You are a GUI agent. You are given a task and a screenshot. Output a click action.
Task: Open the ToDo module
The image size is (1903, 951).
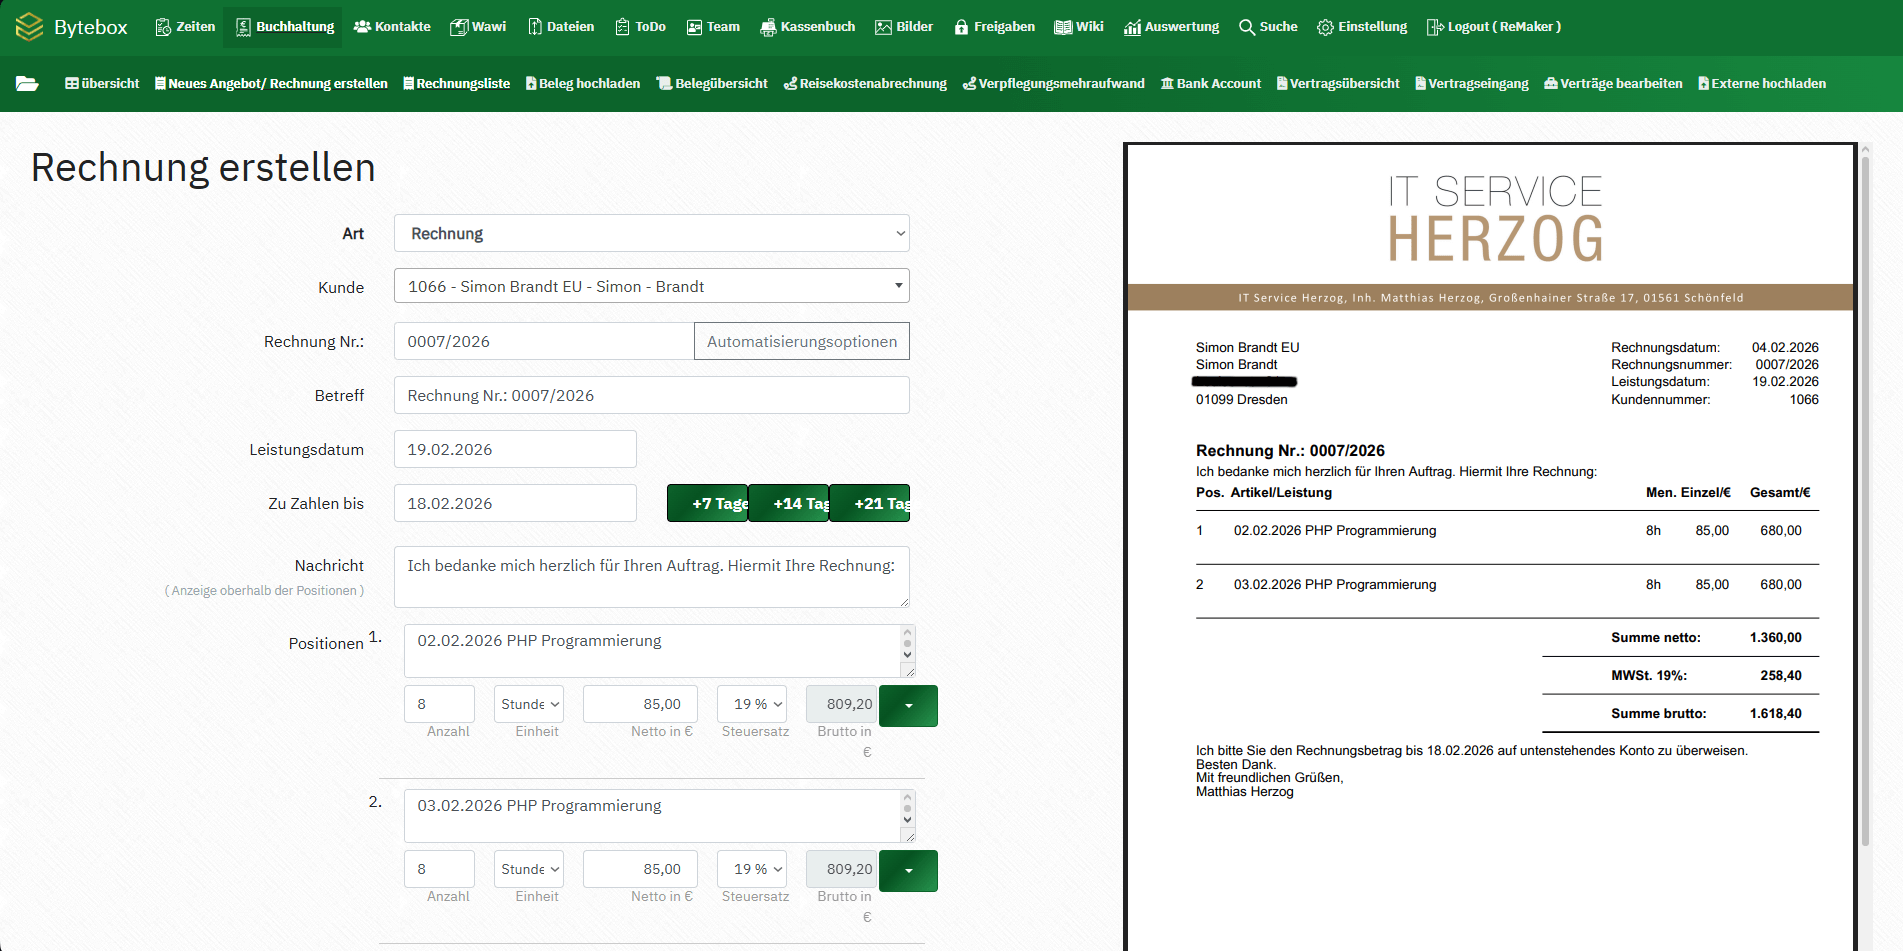point(640,26)
